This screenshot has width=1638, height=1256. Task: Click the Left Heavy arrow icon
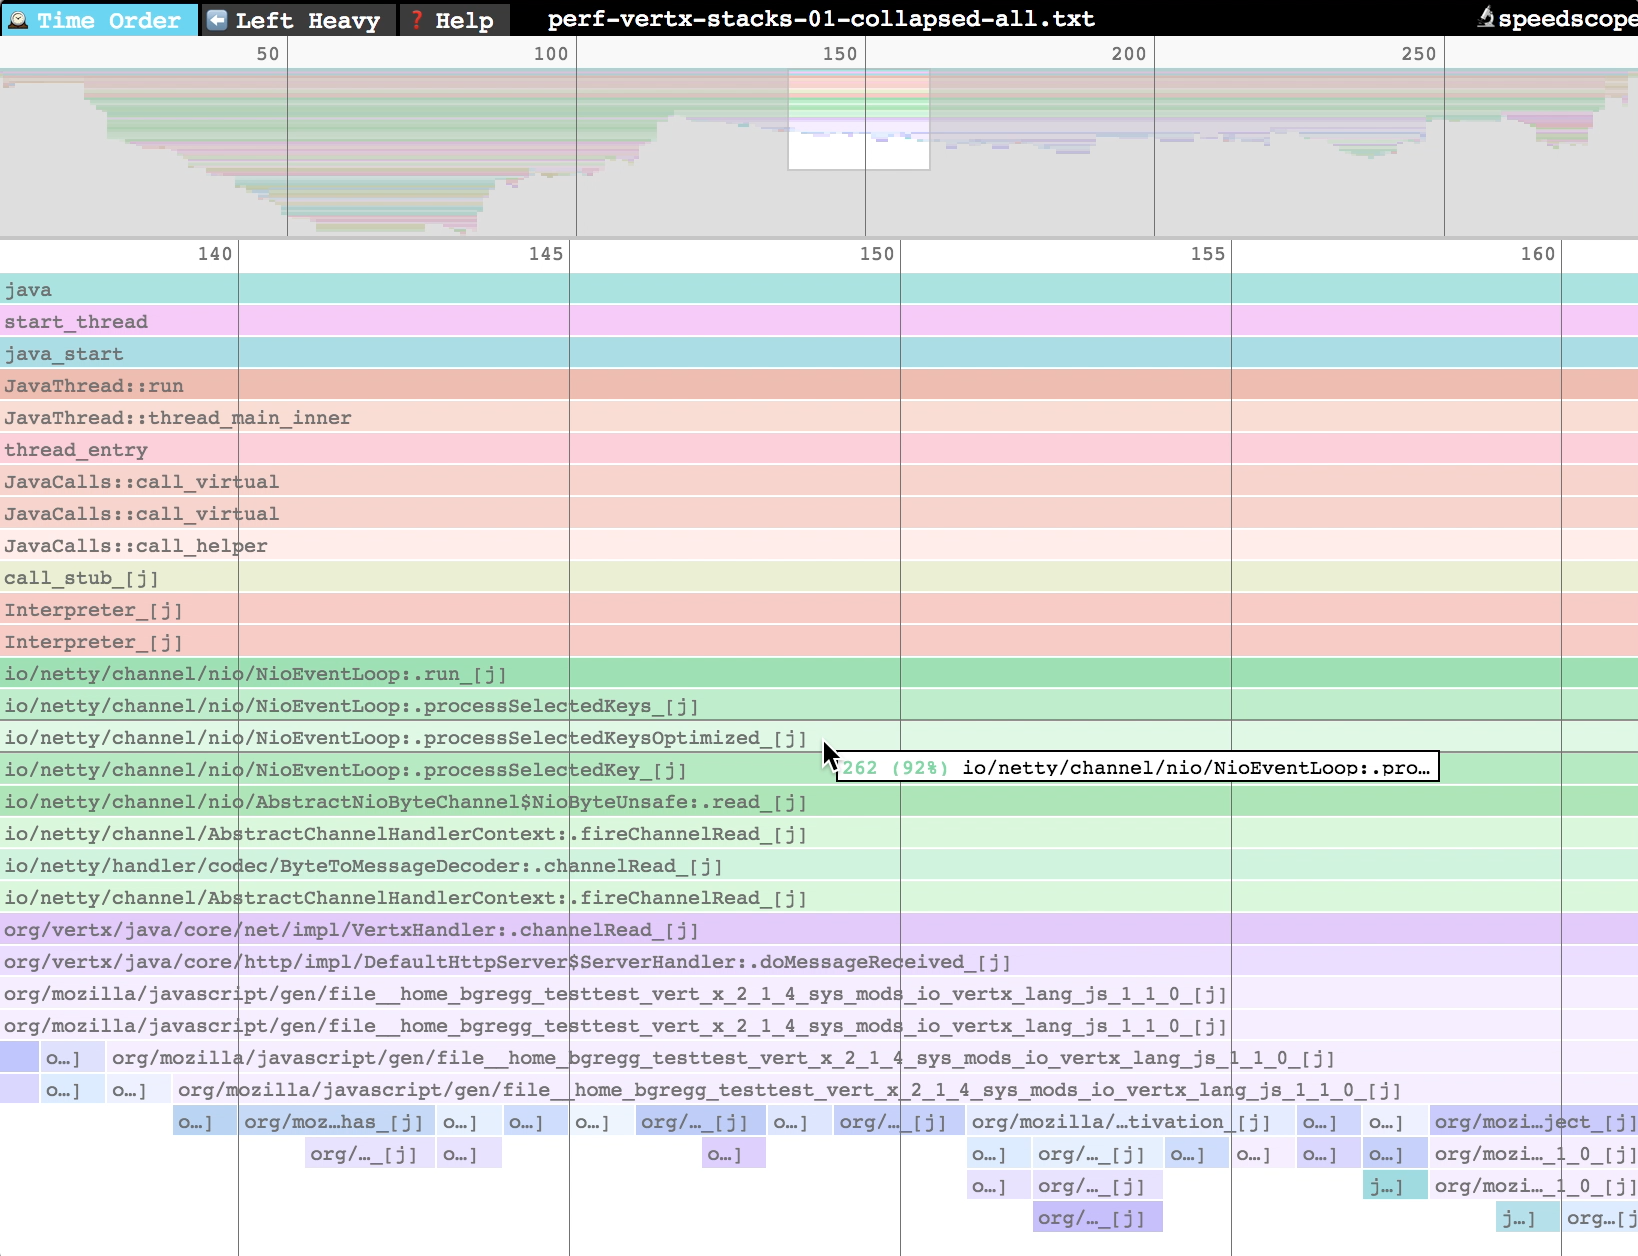[x=217, y=20]
